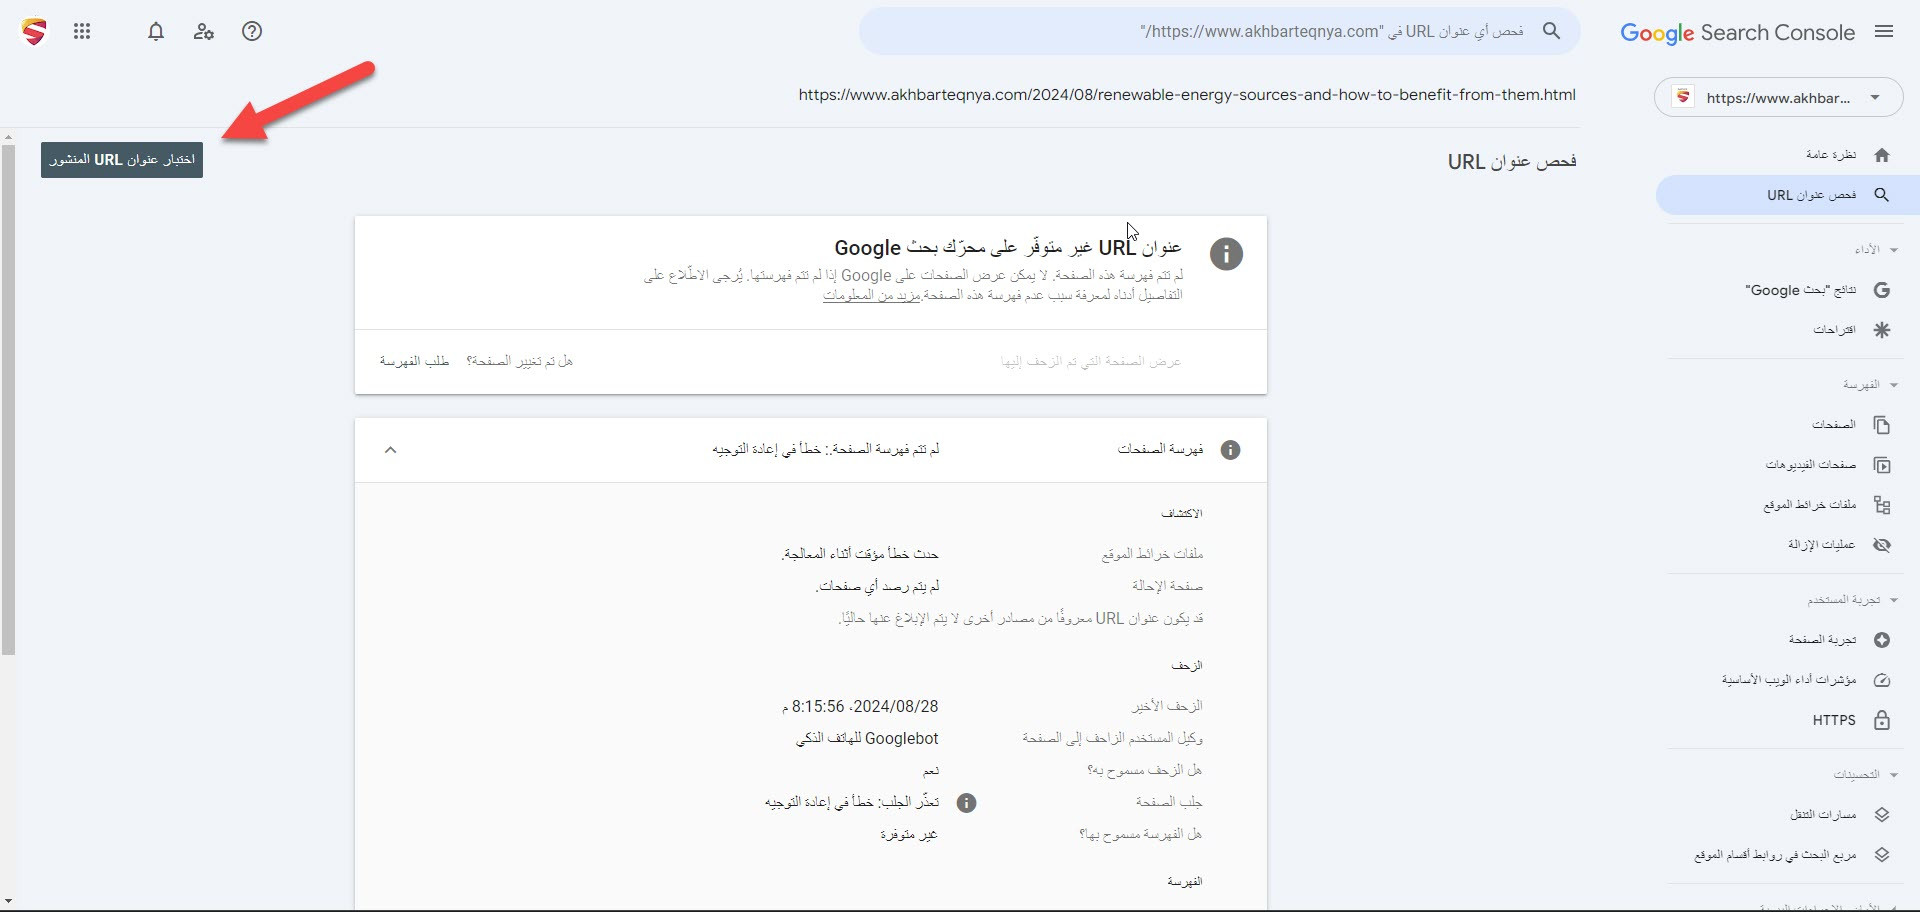Open مؤشرات أداء الويب الأساسية
Screen dimensions: 1920x912
pyautogui.click(x=1789, y=680)
